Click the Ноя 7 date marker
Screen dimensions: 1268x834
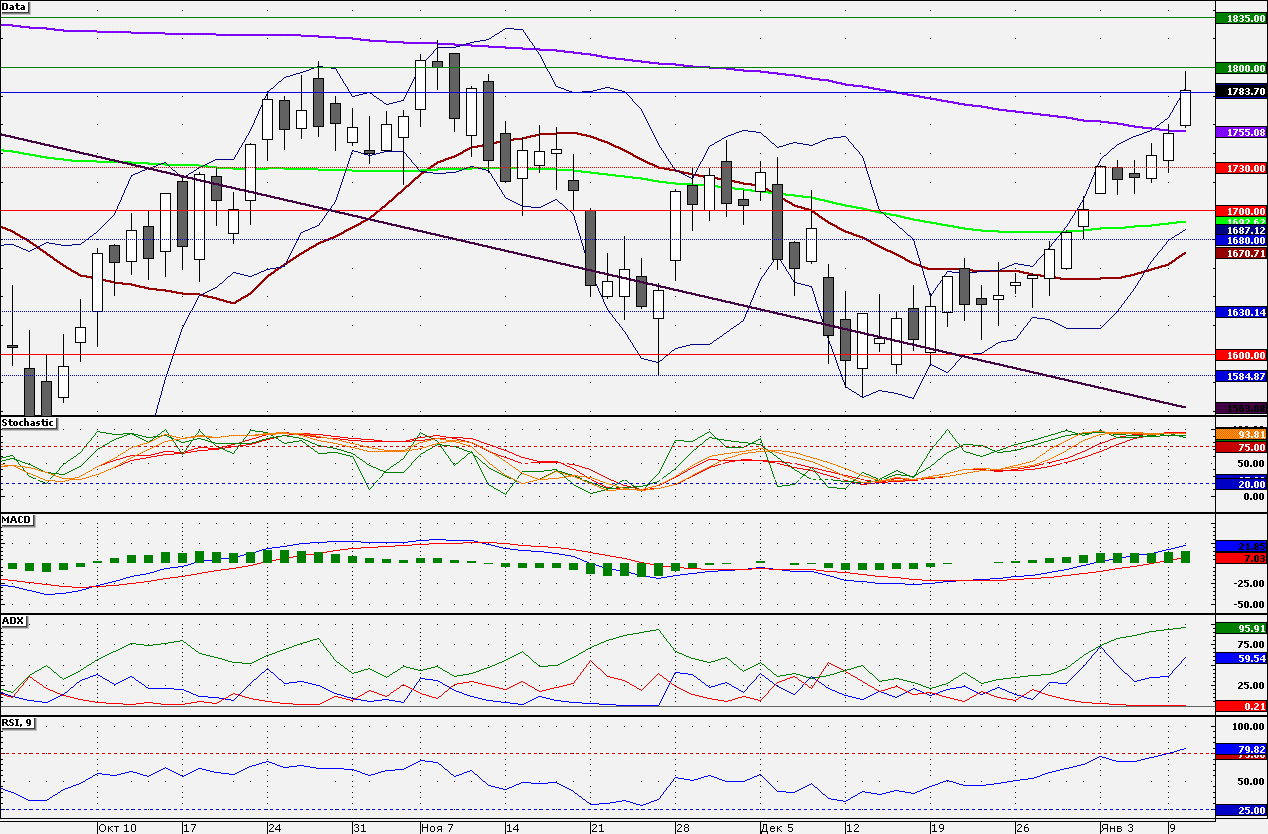click(439, 828)
